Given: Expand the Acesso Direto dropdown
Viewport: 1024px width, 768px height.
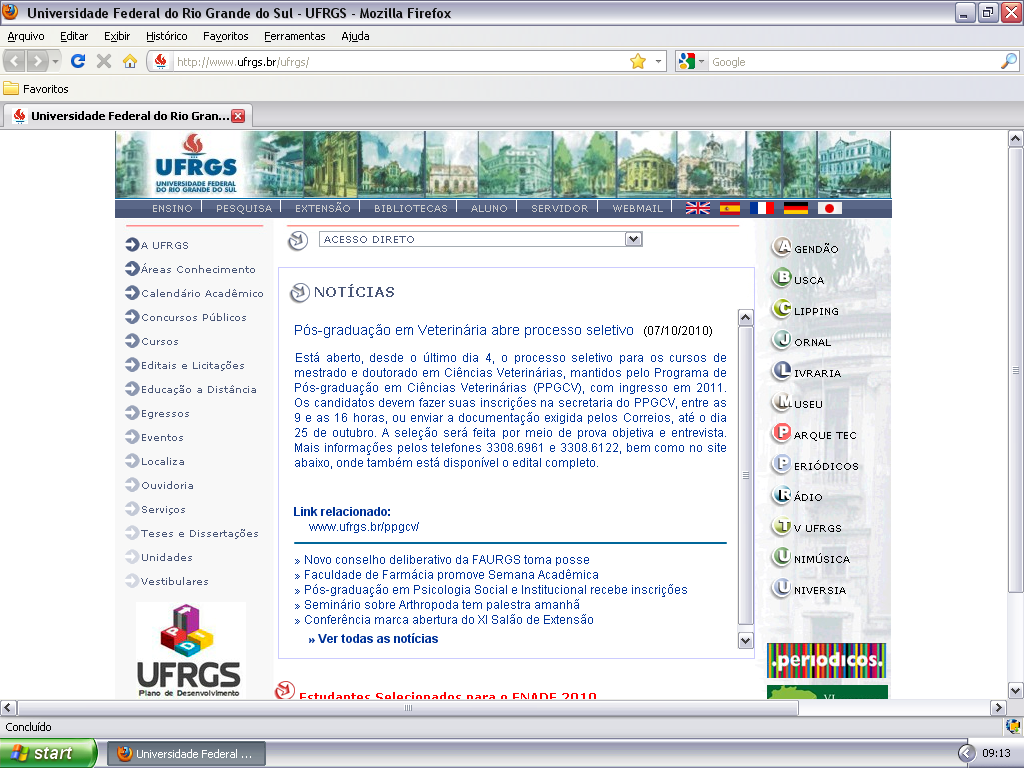Looking at the screenshot, I should click(632, 239).
